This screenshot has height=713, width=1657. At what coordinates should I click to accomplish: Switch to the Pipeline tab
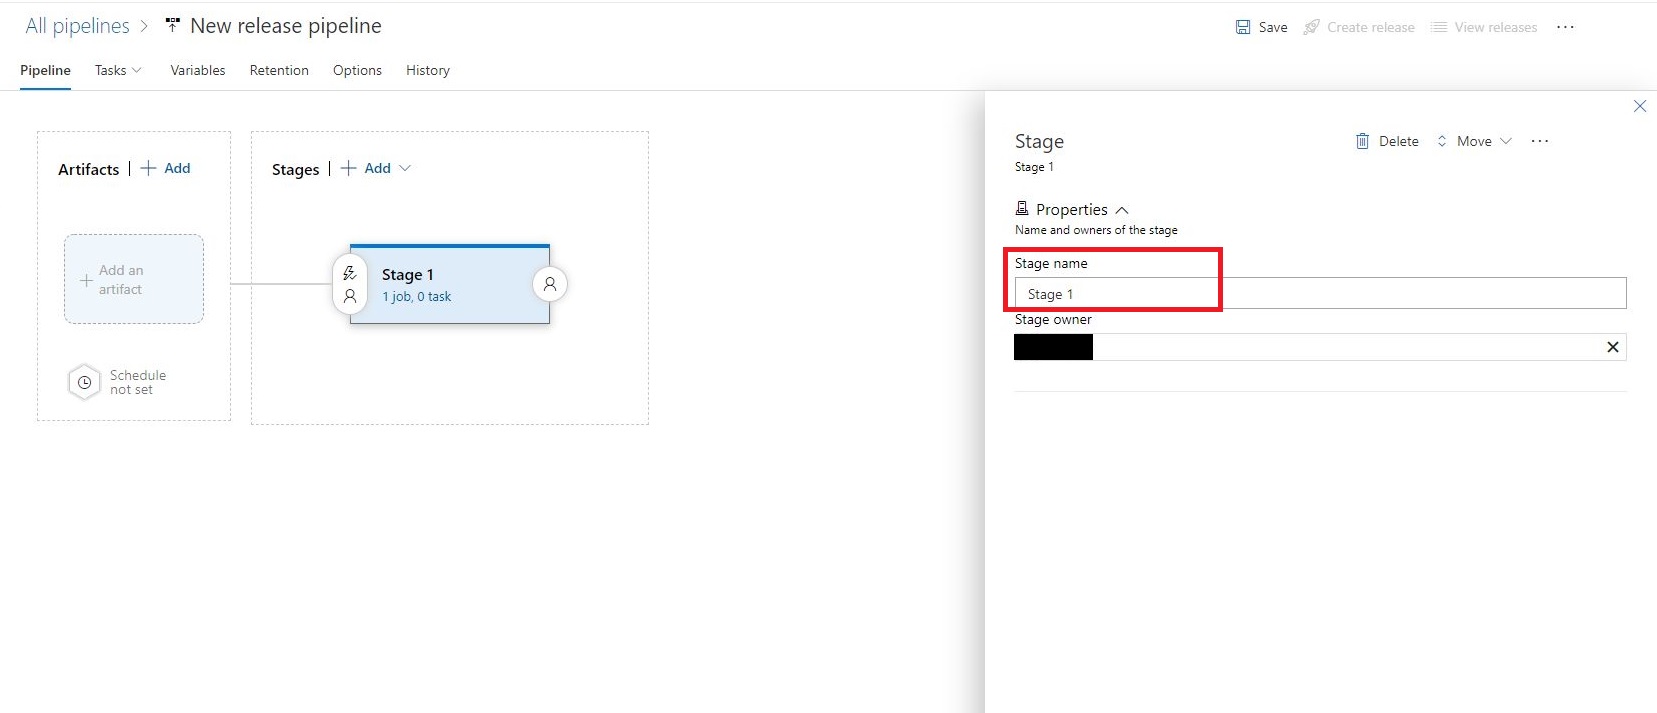pos(45,70)
